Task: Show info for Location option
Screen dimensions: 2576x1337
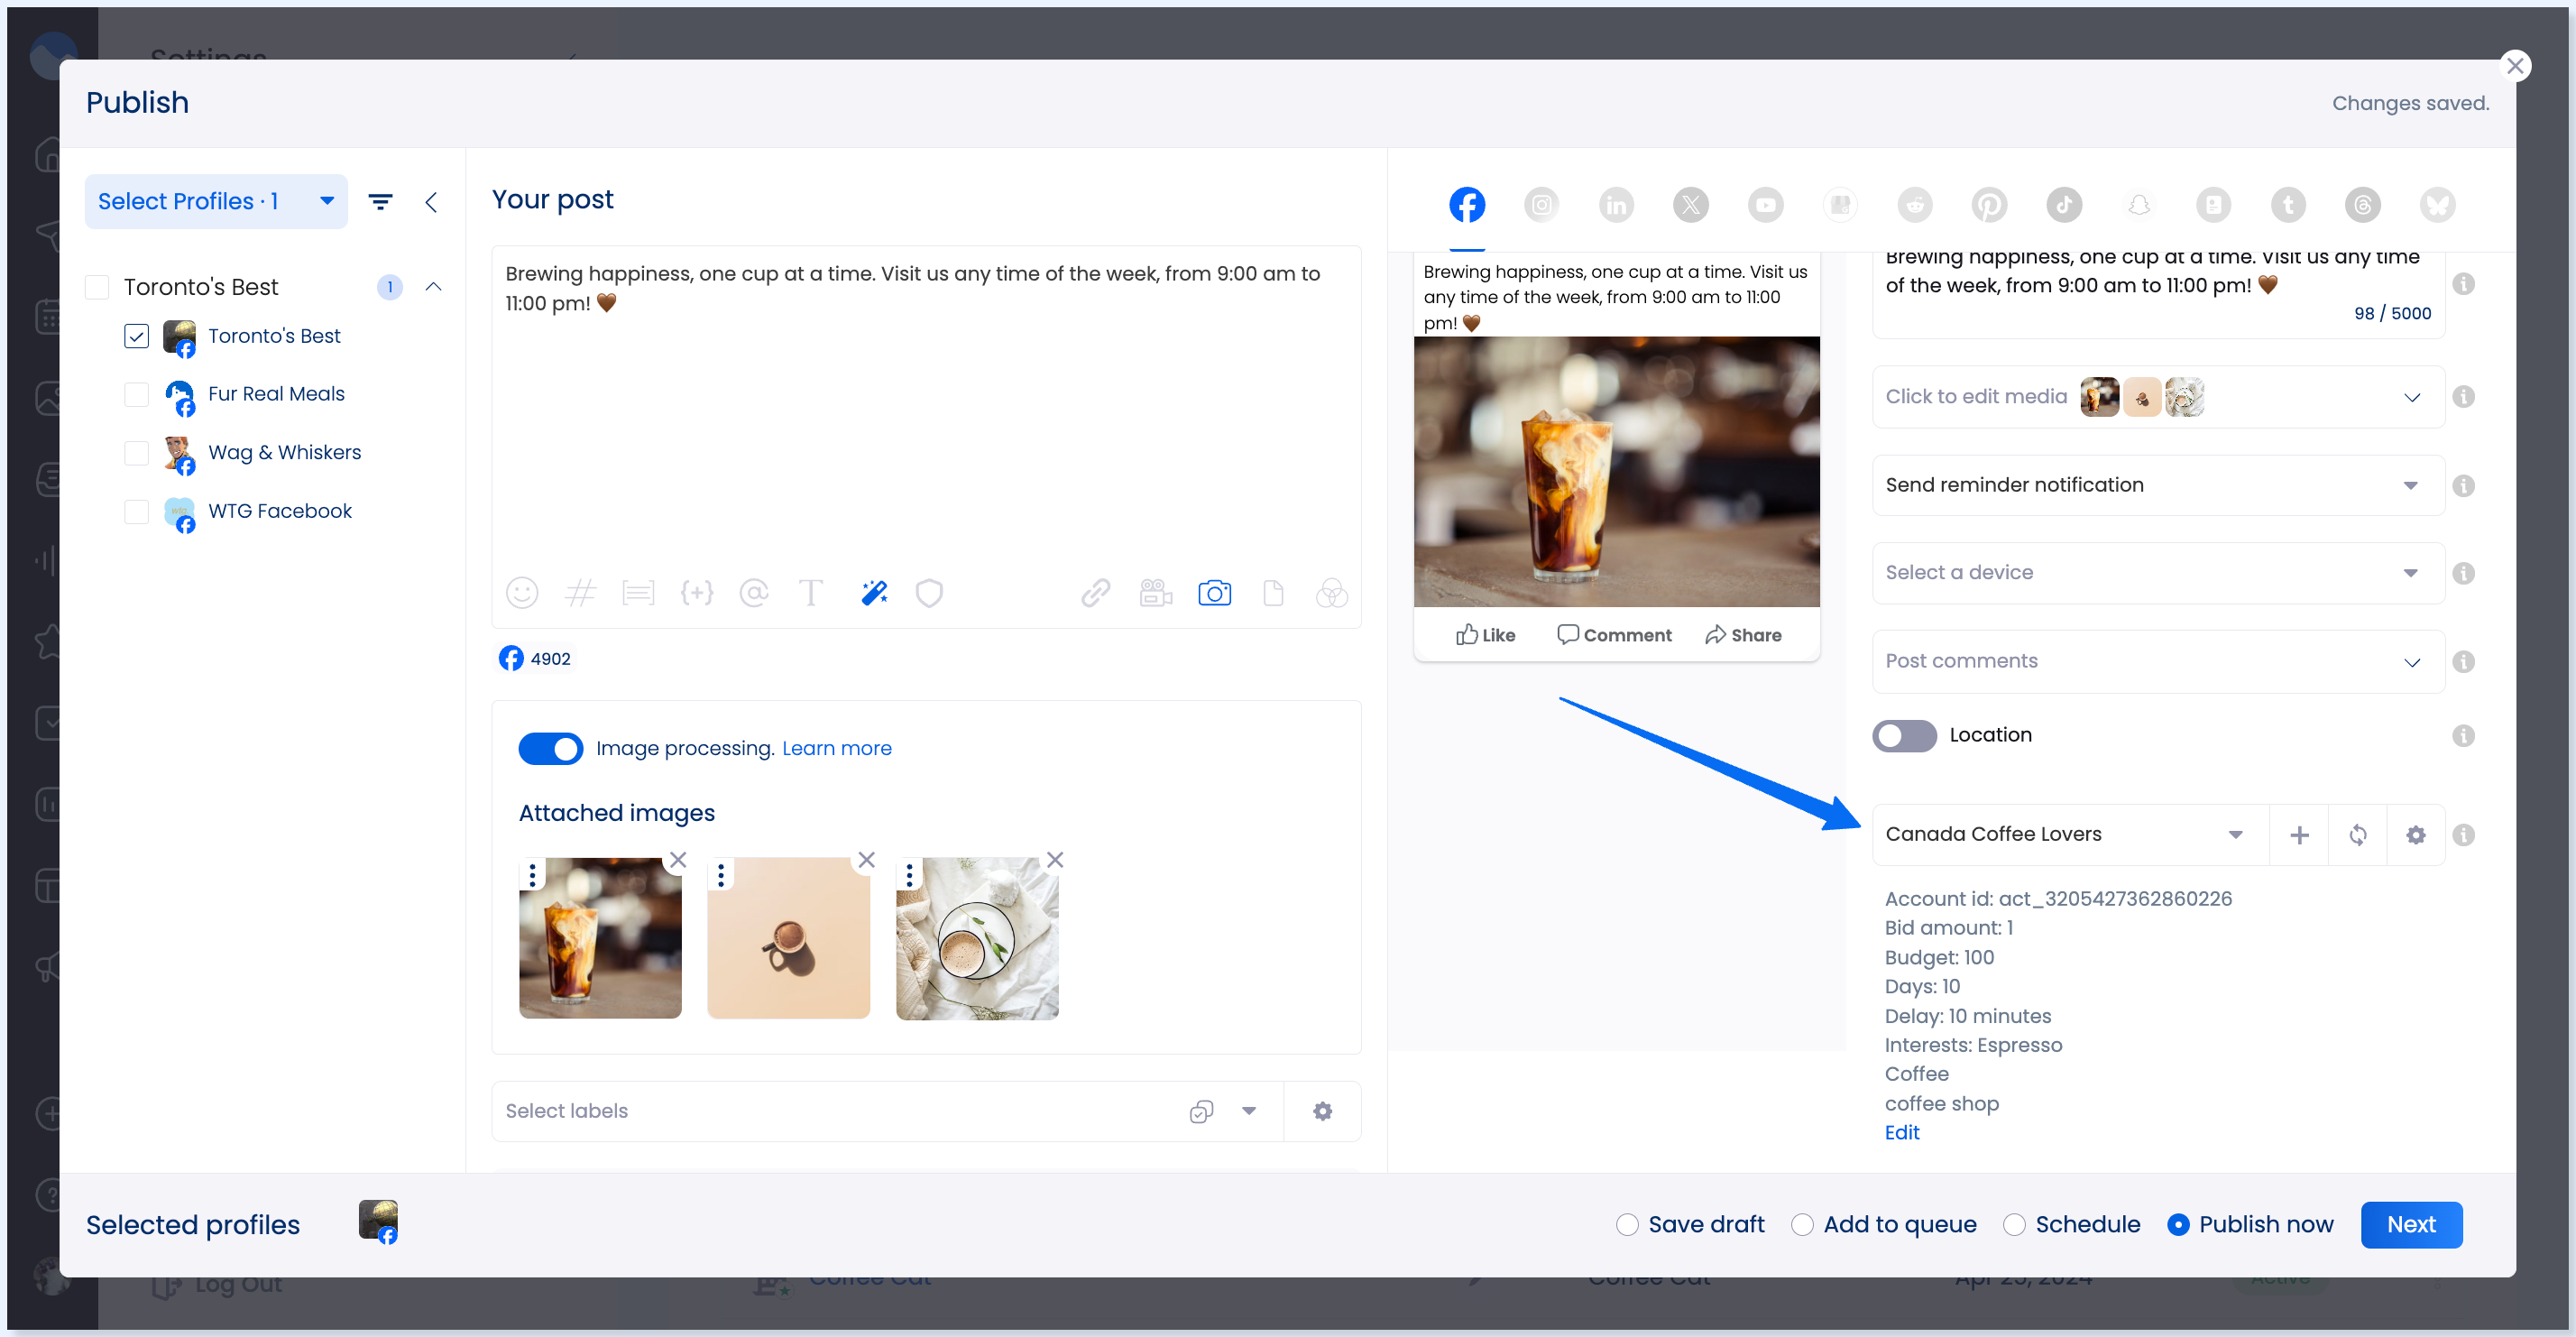Action: click(x=2463, y=735)
